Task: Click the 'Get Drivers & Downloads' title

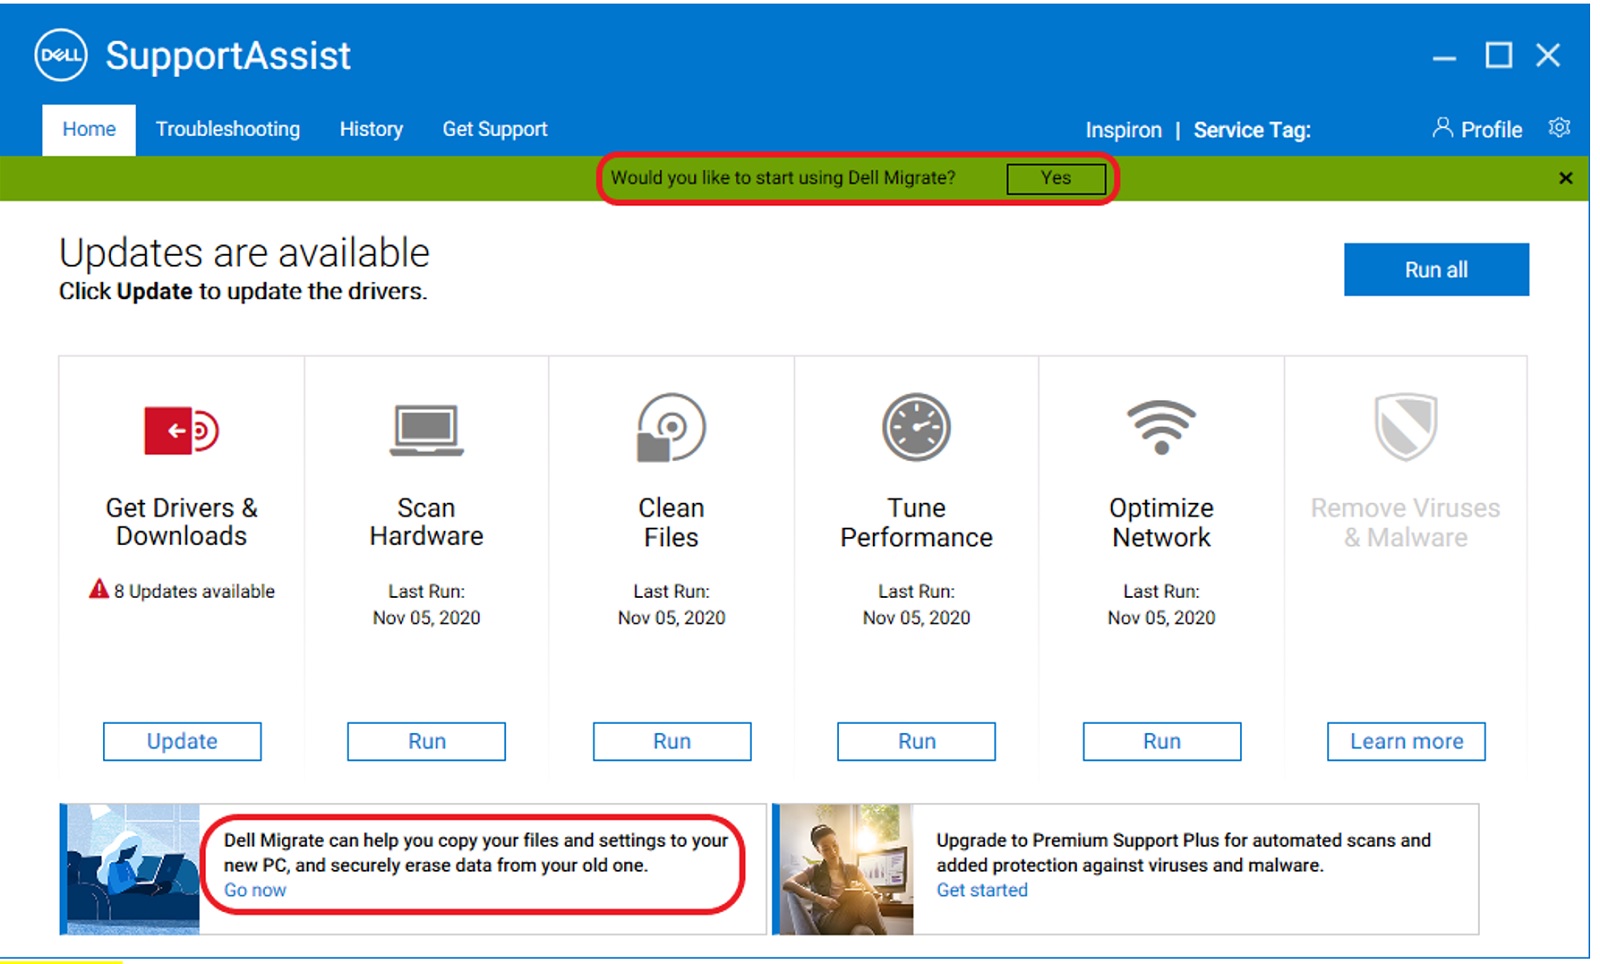Action: coord(182,522)
